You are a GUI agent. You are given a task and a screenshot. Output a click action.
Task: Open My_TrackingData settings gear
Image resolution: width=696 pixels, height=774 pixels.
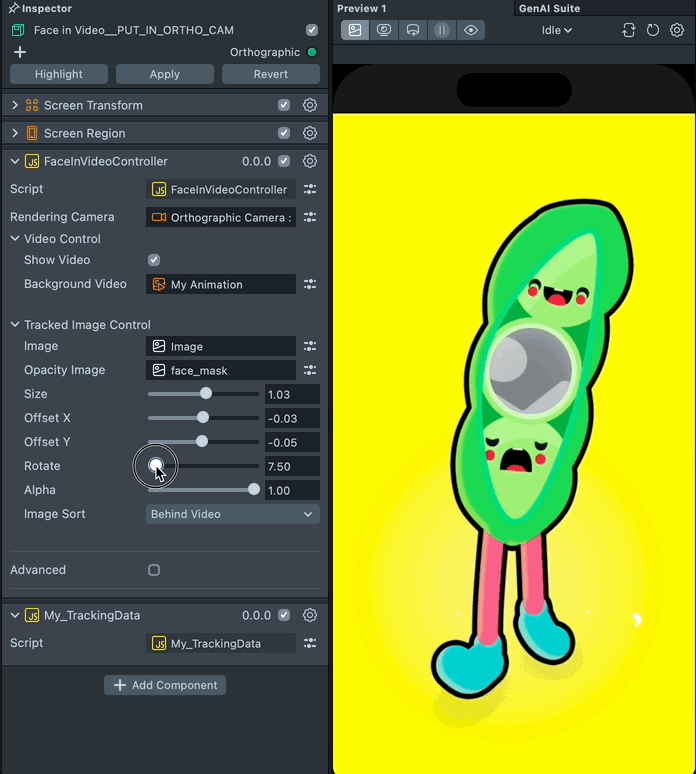click(x=309, y=615)
